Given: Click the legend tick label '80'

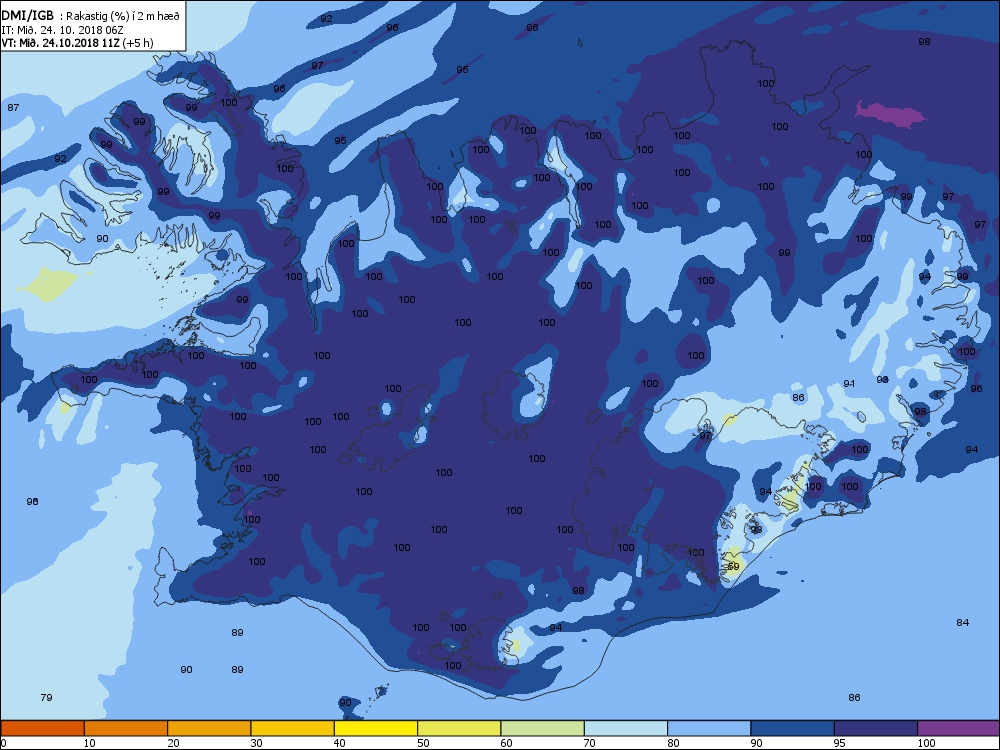Looking at the screenshot, I should [673, 743].
